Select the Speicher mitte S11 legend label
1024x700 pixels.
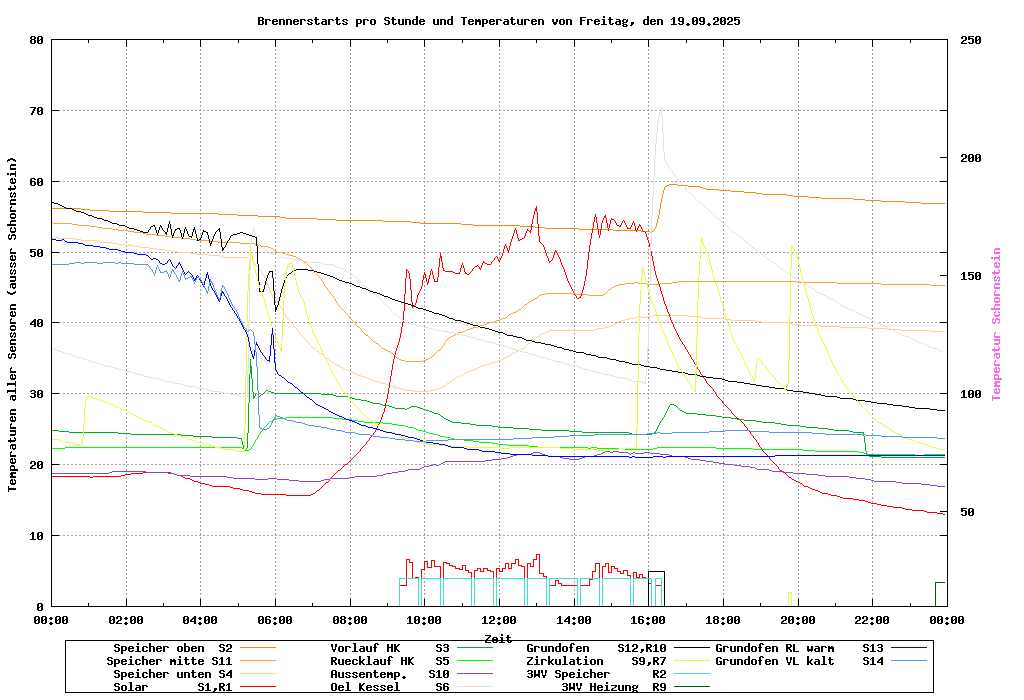tap(169, 661)
